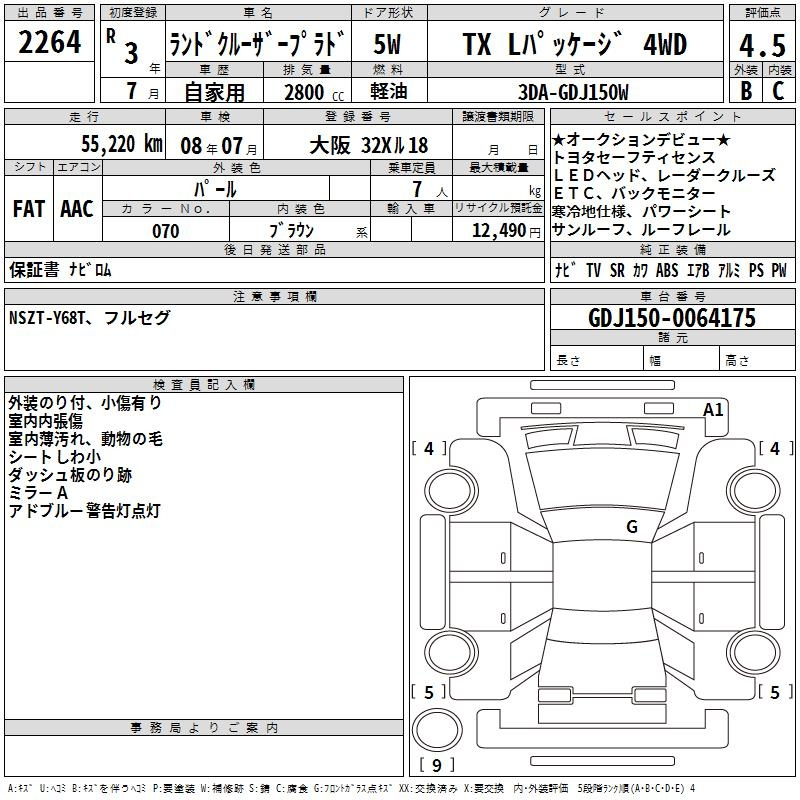800x800 pixels.
Task: Click 検査員記入欄 section header
Action: click(204, 385)
